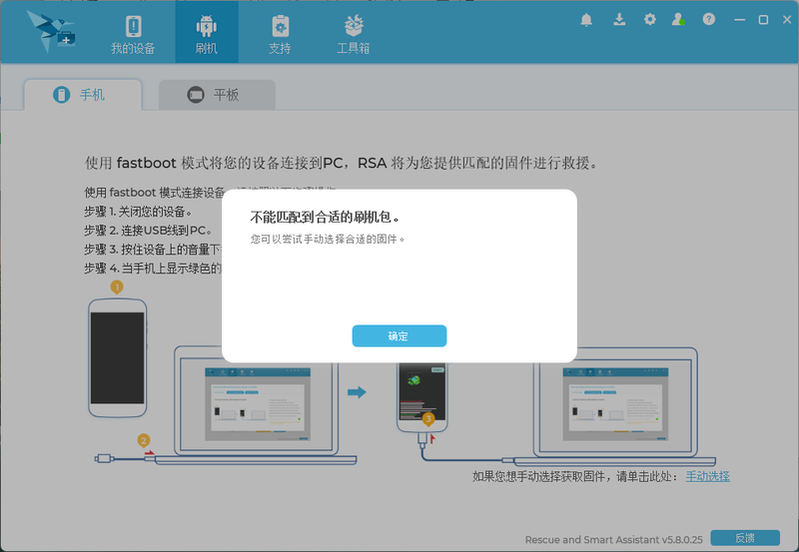
Task: Click the left laptop illustration
Action: tap(256, 405)
